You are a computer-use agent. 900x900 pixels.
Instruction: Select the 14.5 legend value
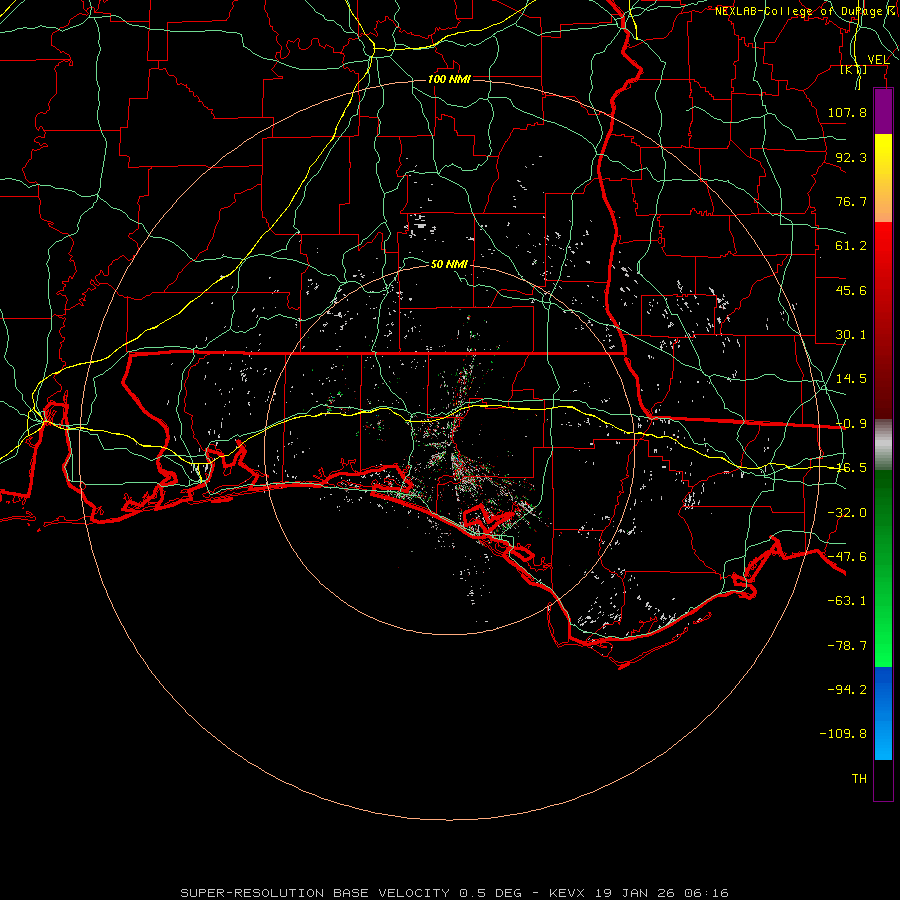point(851,379)
